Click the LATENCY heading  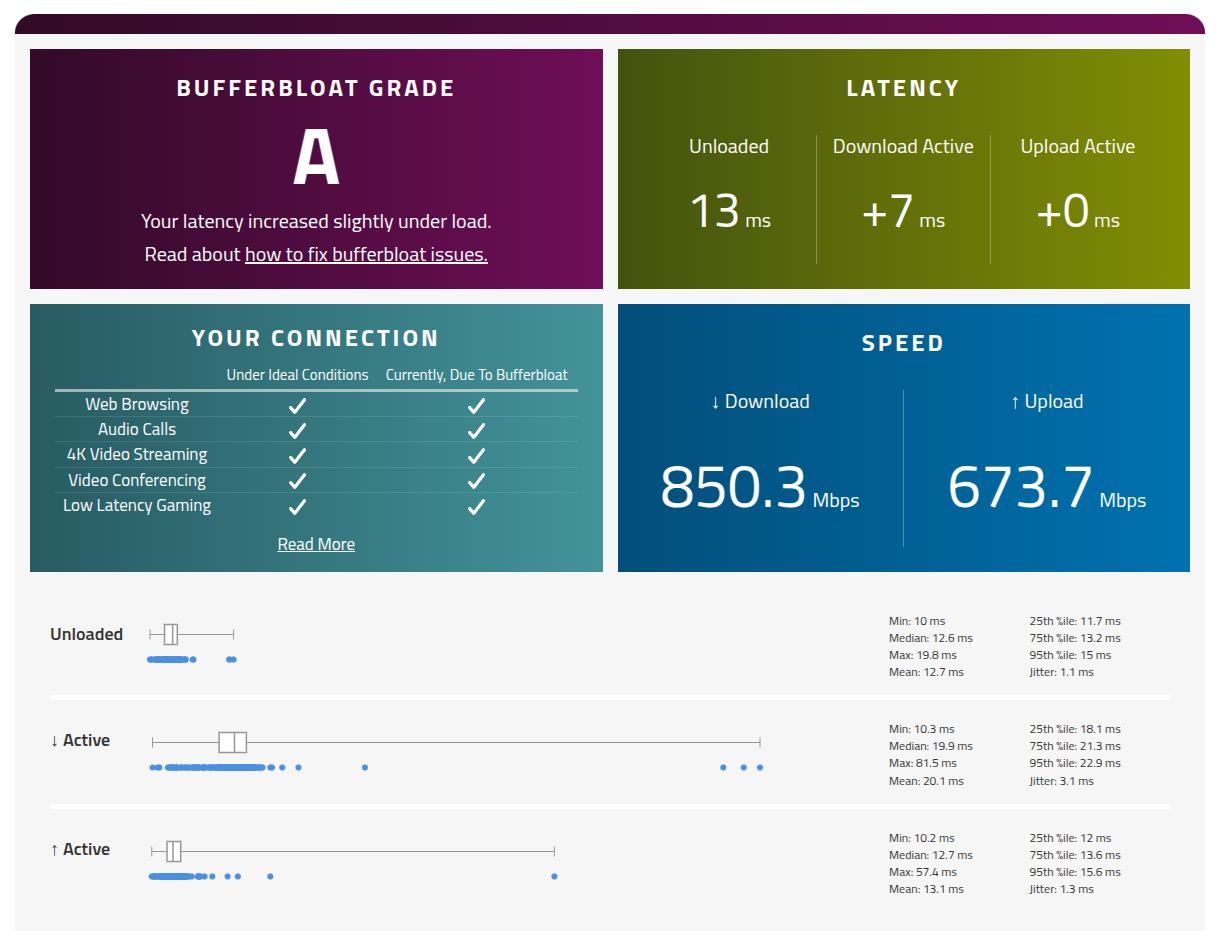(903, 88)
